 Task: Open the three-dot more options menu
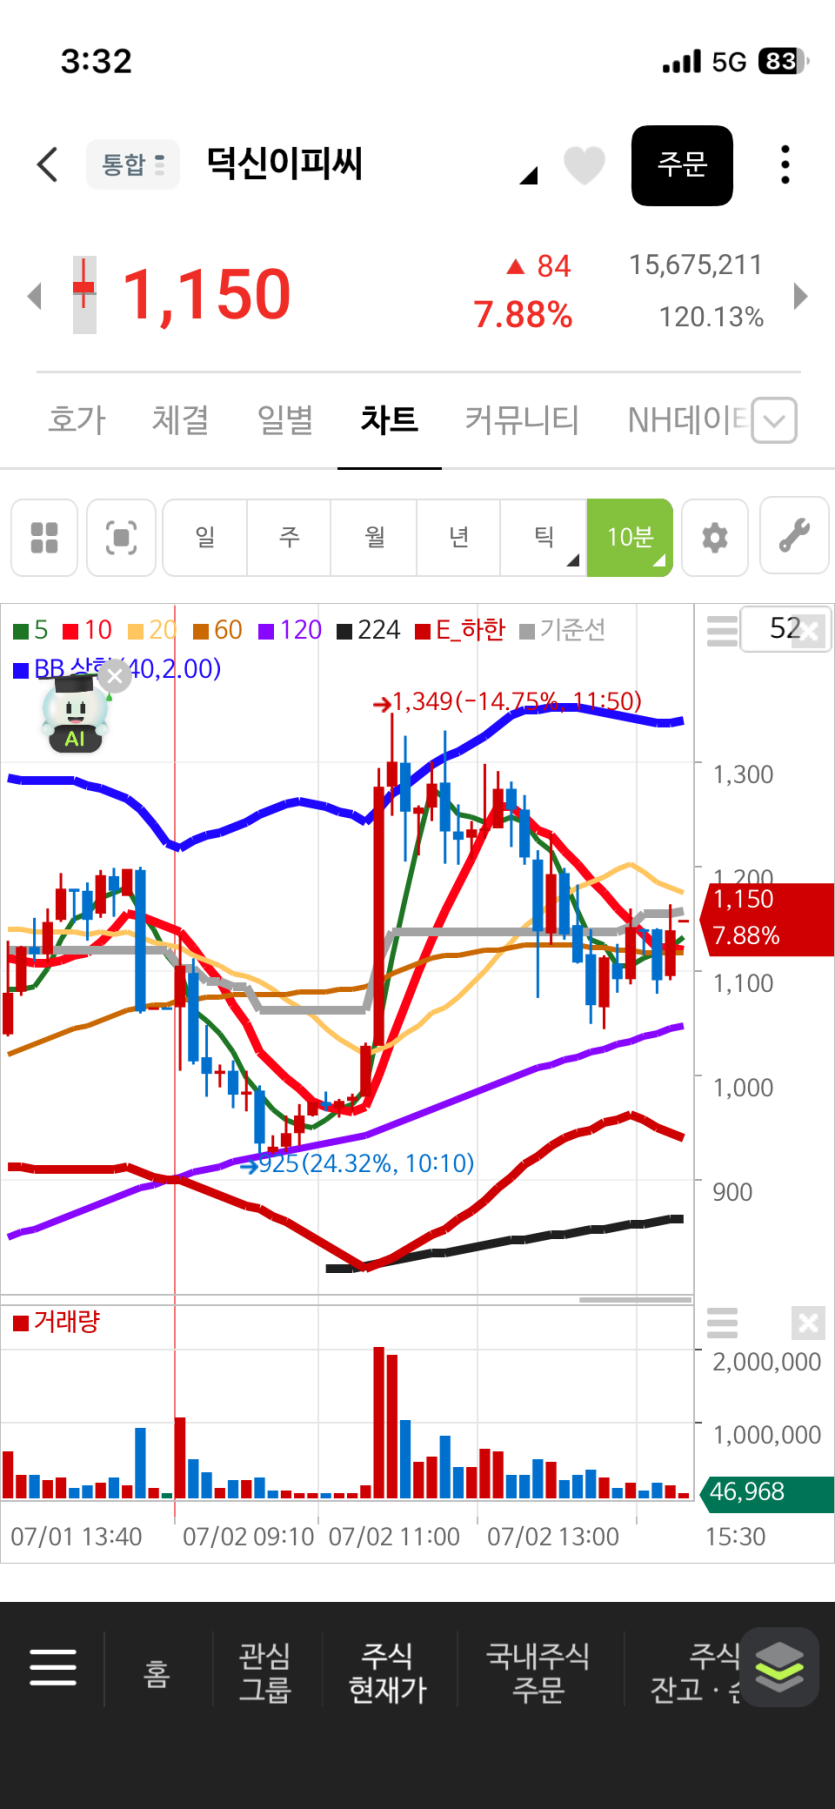point(785,165)
